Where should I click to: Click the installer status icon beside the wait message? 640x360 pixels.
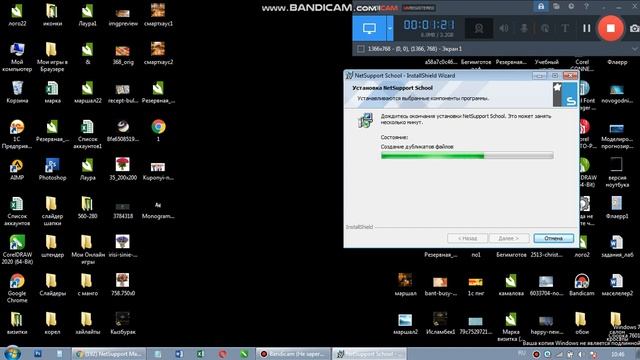365,120
